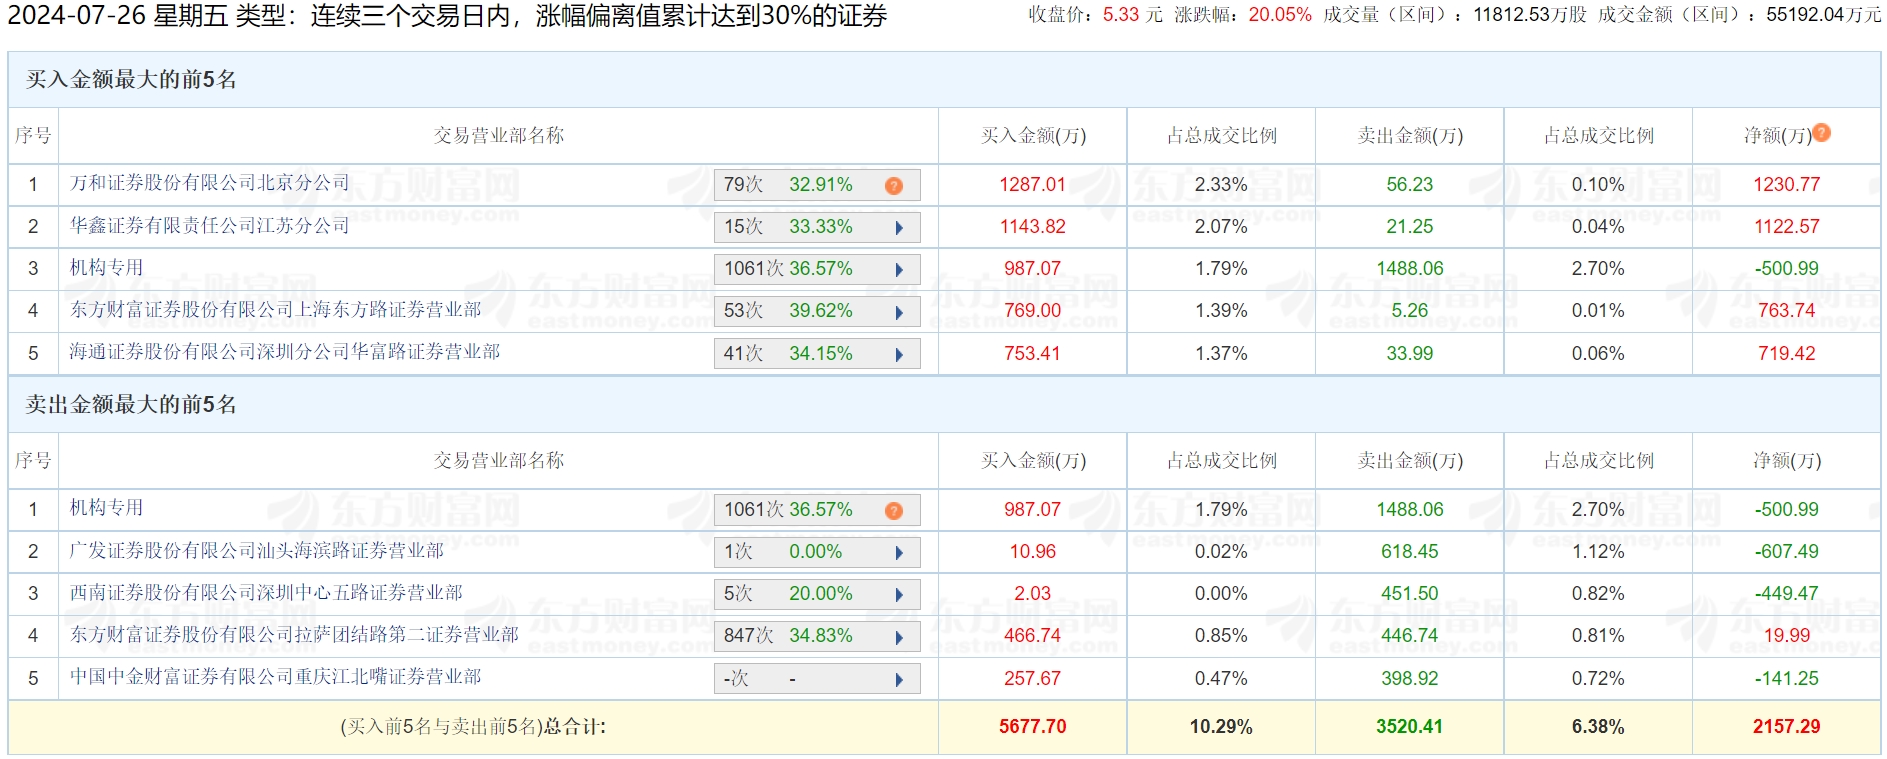Click orange question icon in 万和证券 row

tap(894, 186)
